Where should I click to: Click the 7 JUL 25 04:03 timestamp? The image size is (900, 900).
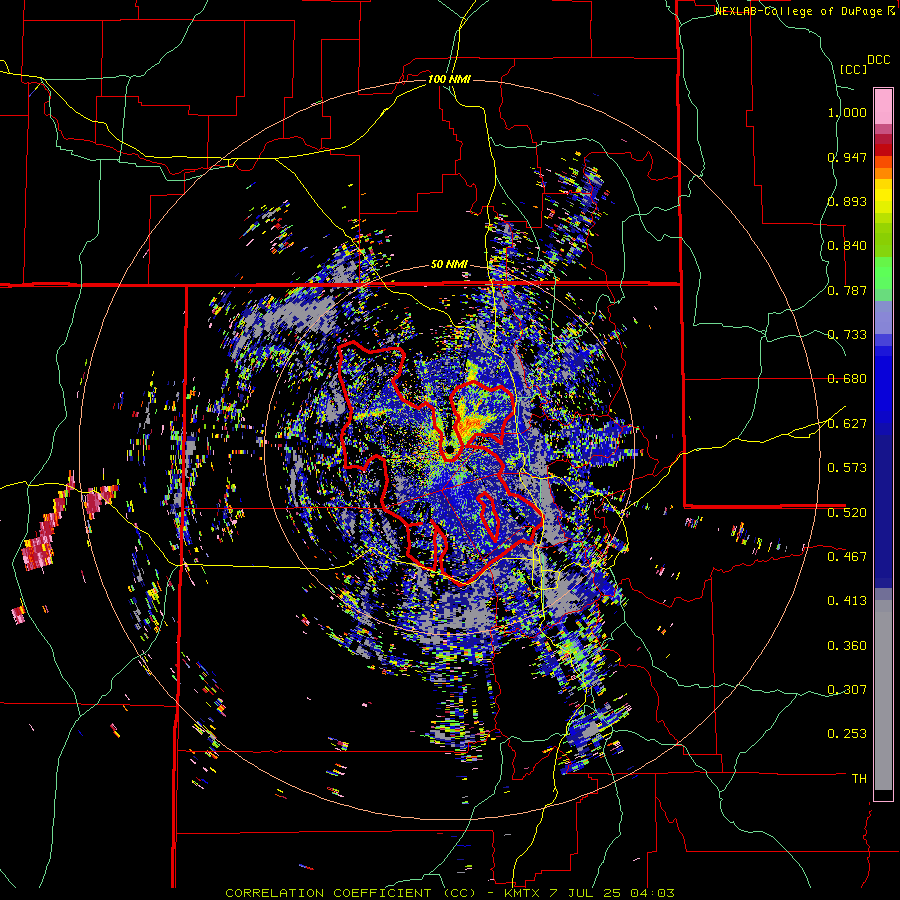click(612, 893)
